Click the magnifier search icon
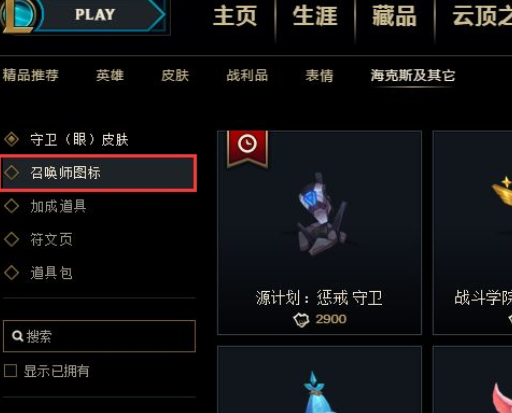The width and height of the screenshot is (512, 413). (17, 336)
